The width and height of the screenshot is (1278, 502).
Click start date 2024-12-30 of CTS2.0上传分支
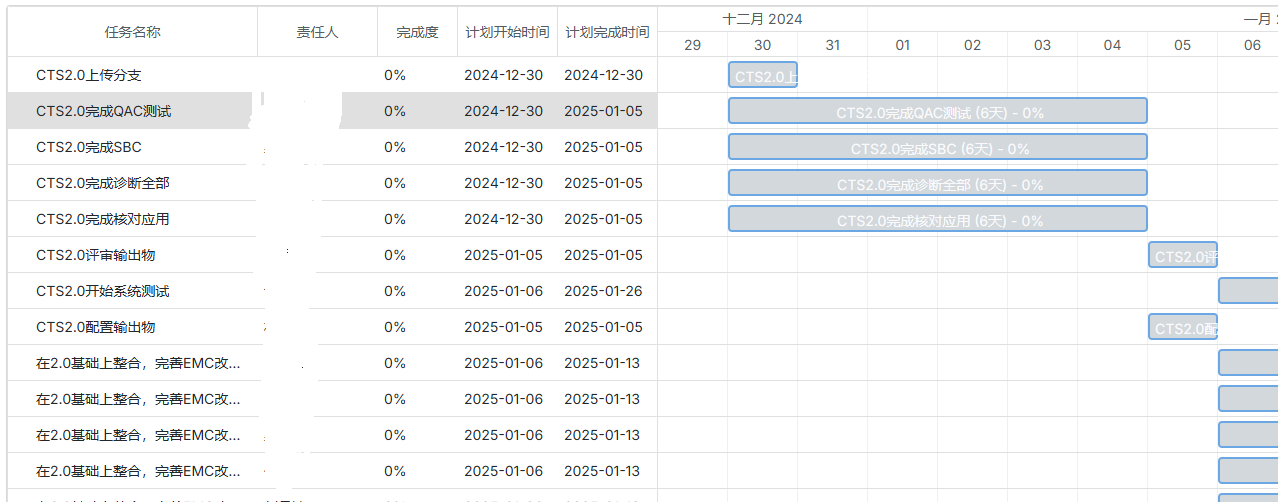click(504, 75)
